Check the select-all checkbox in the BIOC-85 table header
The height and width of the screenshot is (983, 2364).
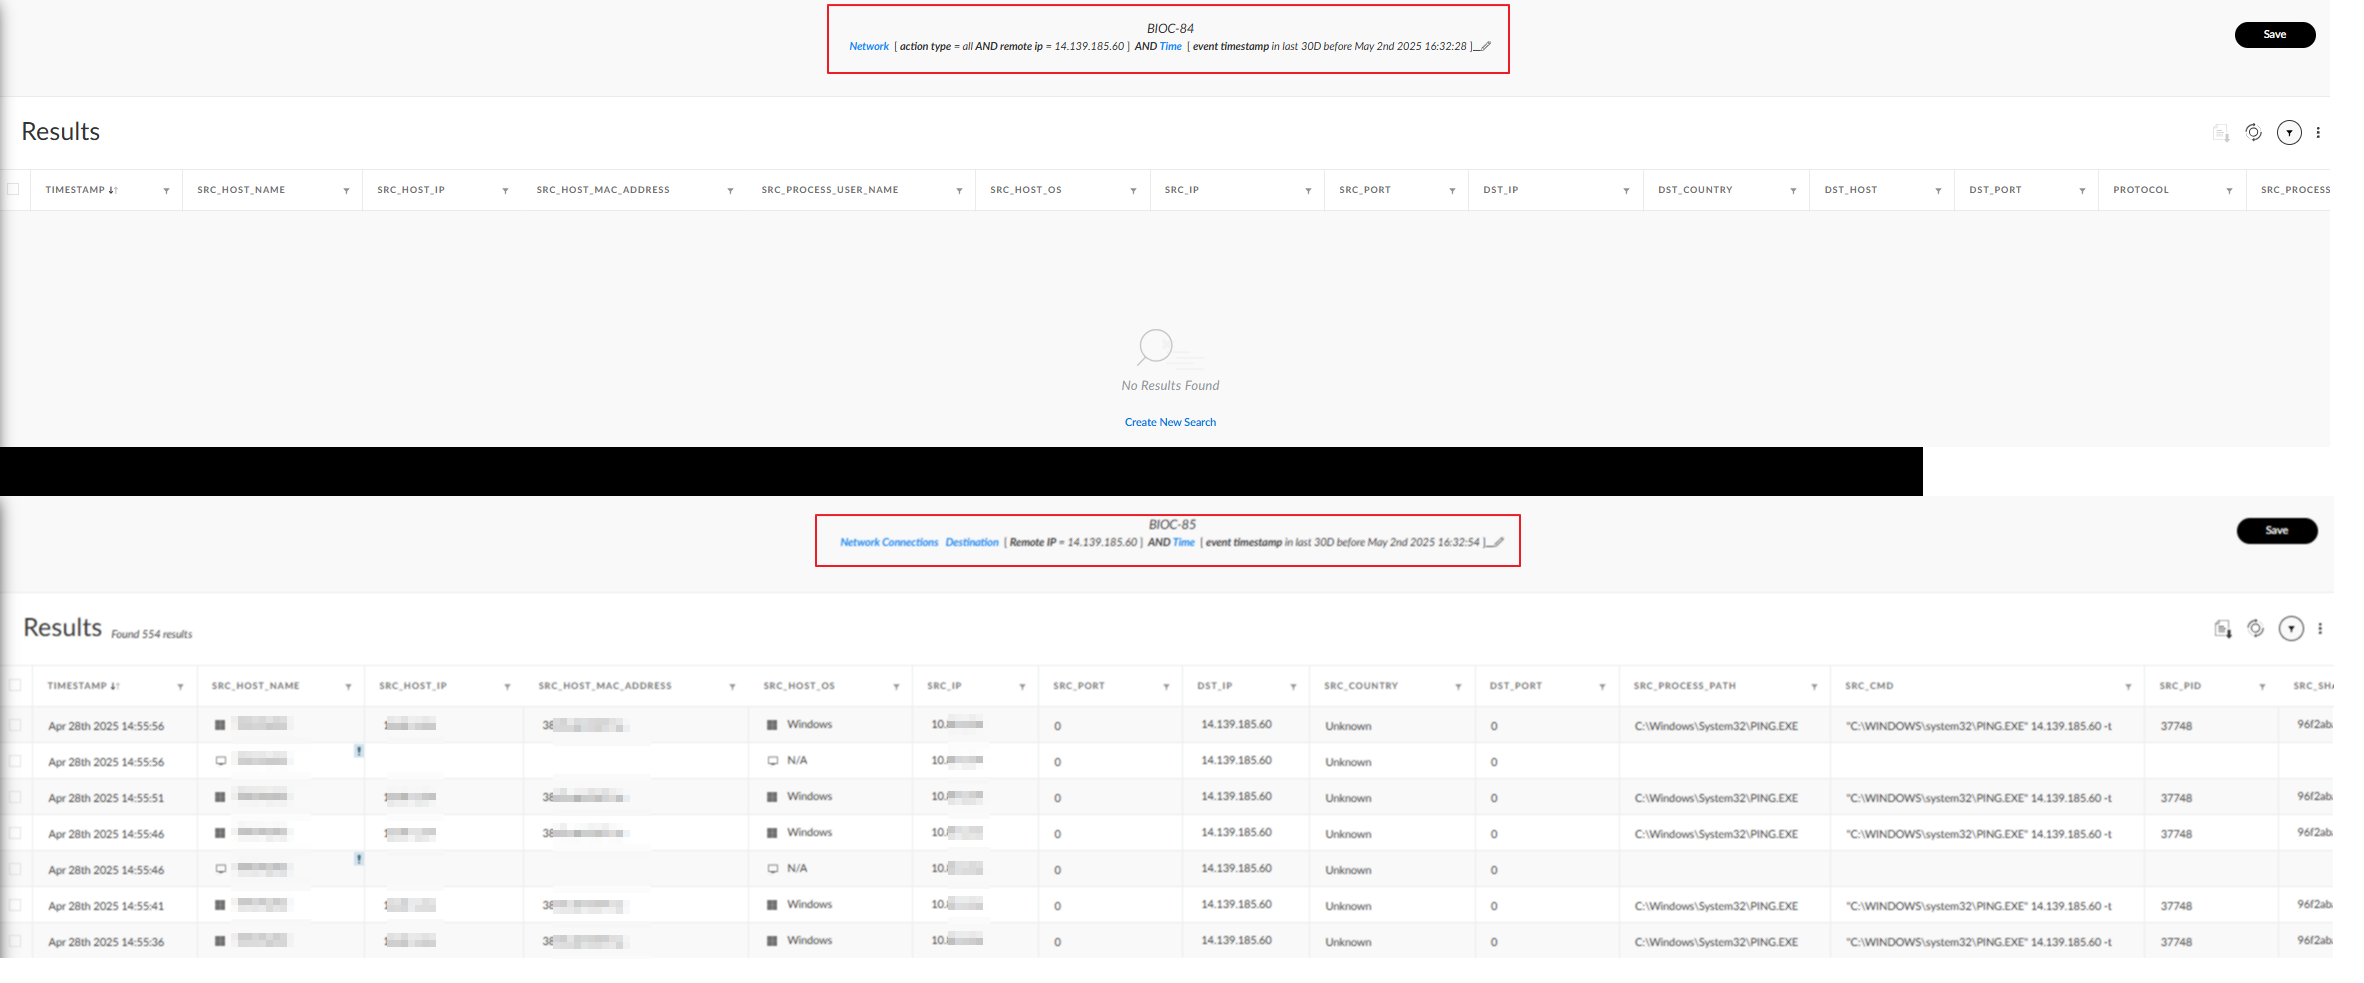pyautogui.click(x=15, y=685)
